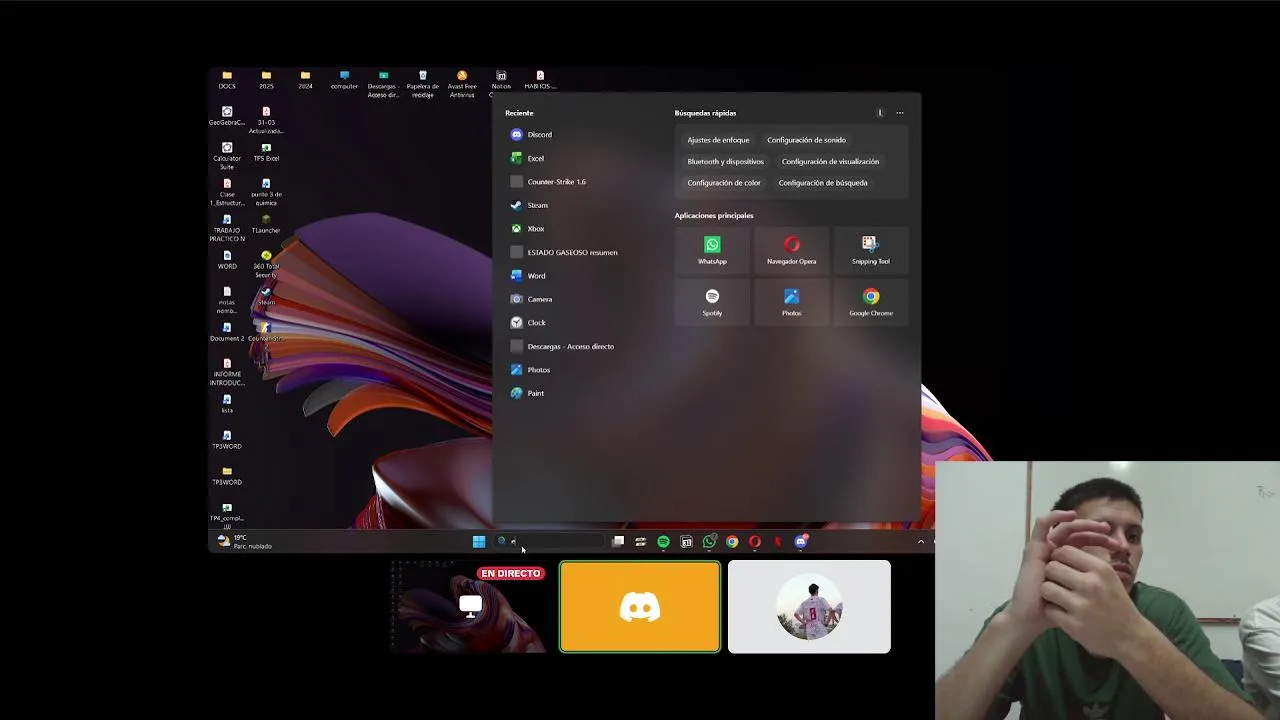This screenshot has height=720, width=1280.
Task: Open Configuración de color quick search
Action: pyautogui.click(x=724, y=183)
